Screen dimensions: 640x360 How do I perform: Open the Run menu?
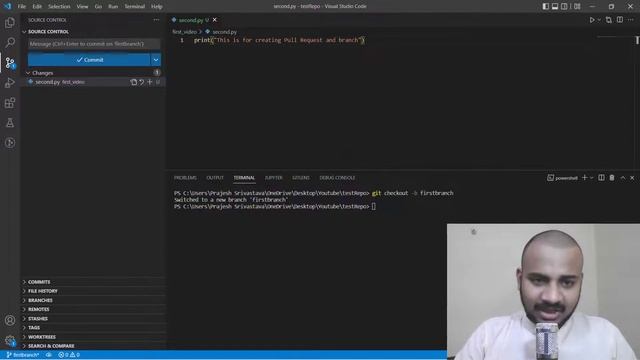pyautogui.click(x=113, y=7)
